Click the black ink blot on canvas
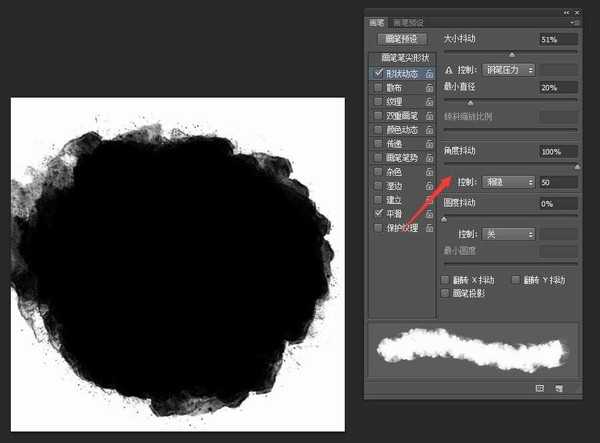The width and height of the screenshot is (600, 443). pos(172,272)
